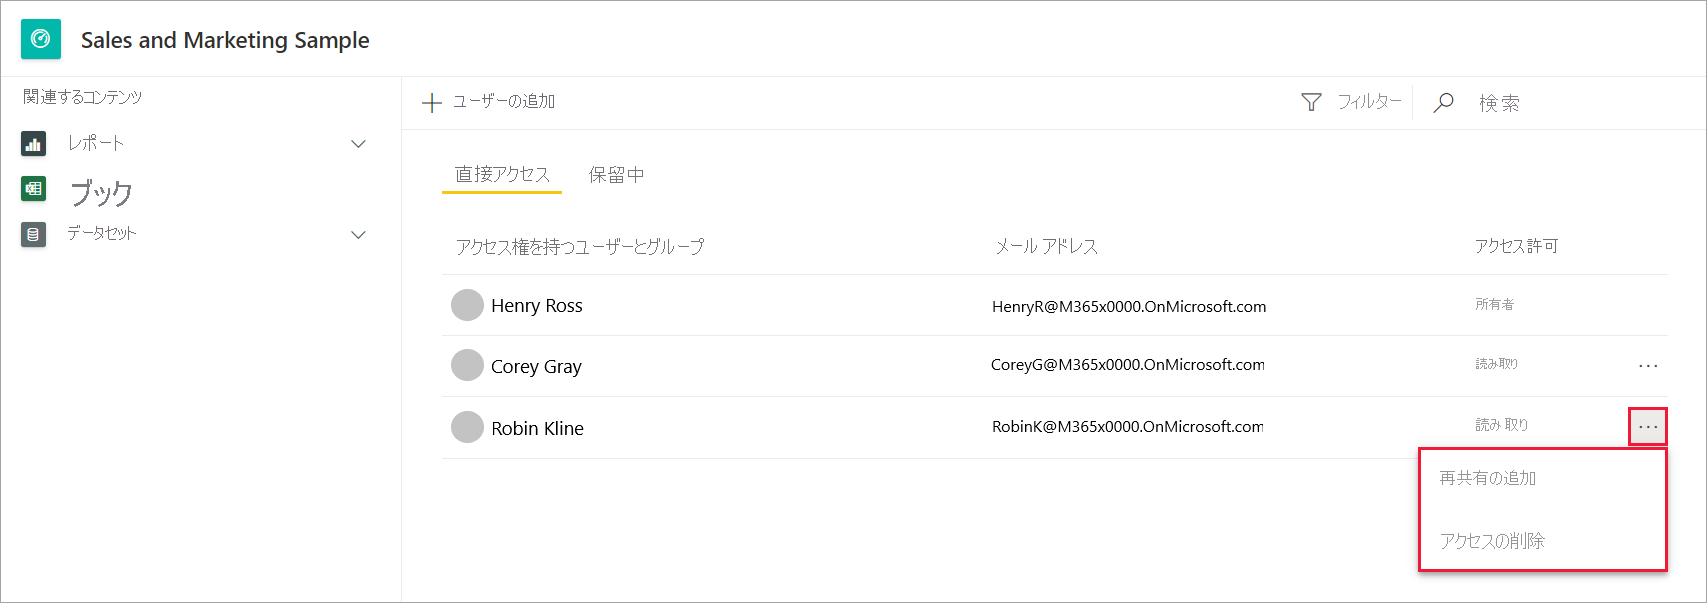Screen dimensions: 1707x603
Task: Expand the データセット section chevron
Action: point(358,235)
